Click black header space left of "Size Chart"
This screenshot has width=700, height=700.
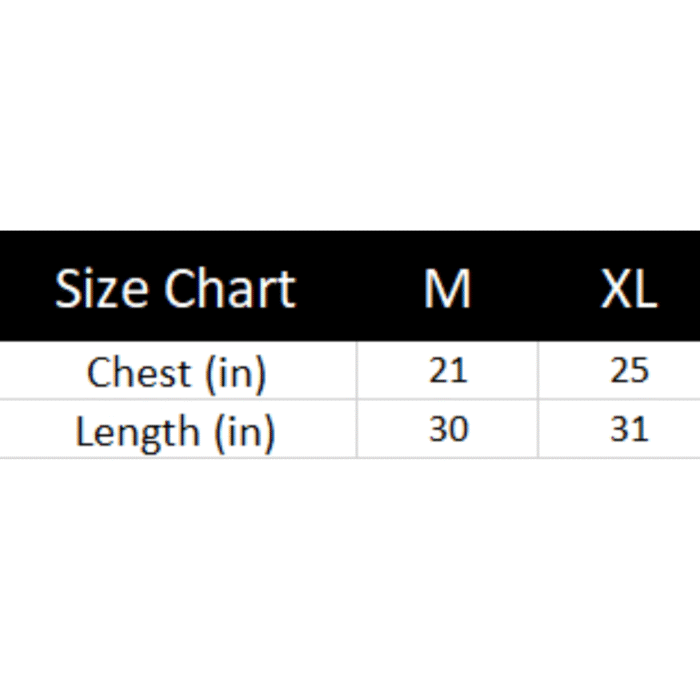[x=25, y=289]
